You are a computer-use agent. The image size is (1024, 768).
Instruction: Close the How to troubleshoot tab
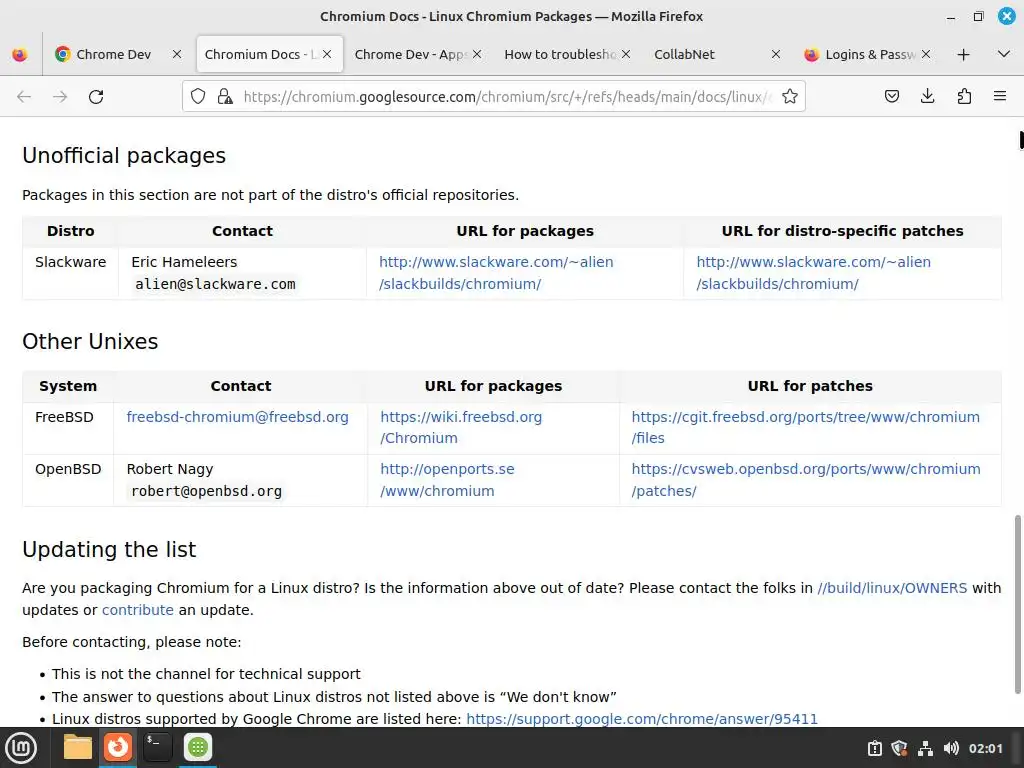click(626, 54)
